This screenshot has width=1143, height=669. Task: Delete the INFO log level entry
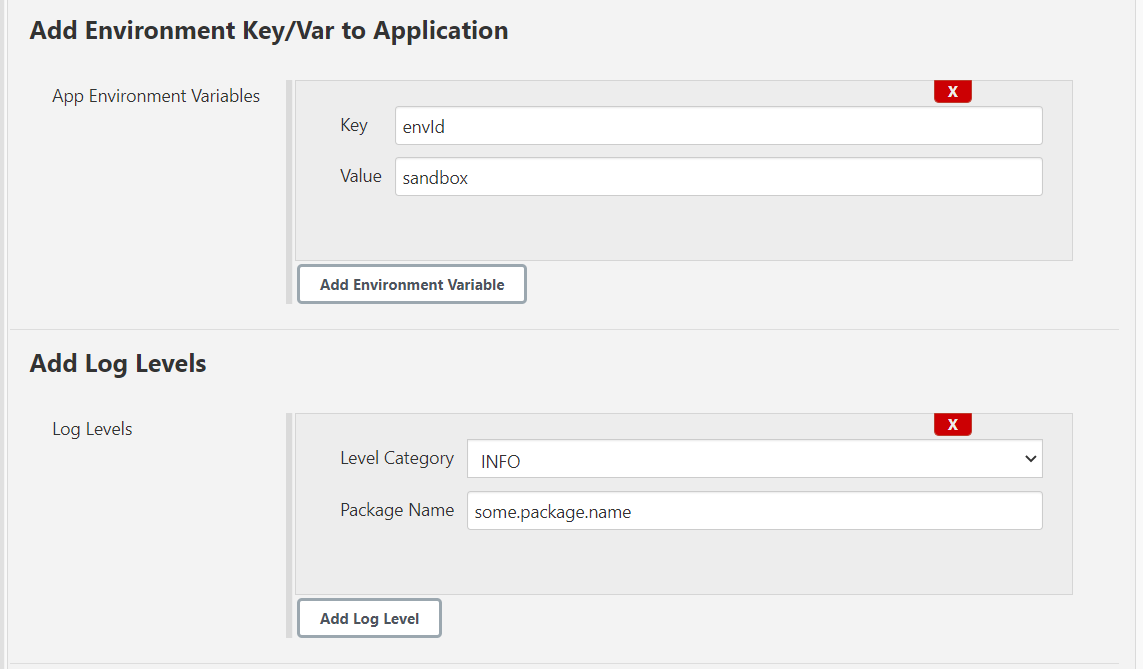pyautogui.click(x=952, y=425)
